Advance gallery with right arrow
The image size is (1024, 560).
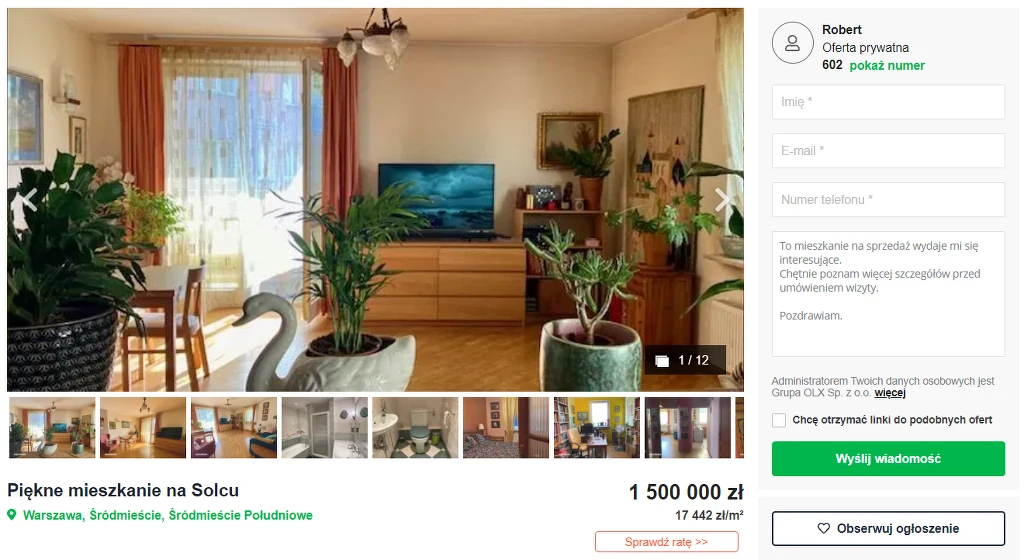click(722, 199)
